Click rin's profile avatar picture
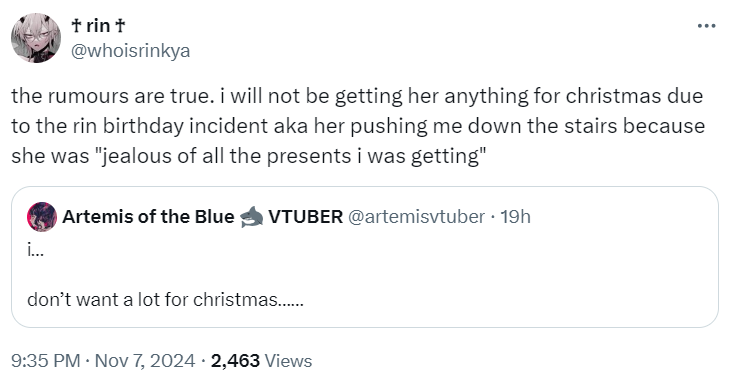 [x=36, y=38]
